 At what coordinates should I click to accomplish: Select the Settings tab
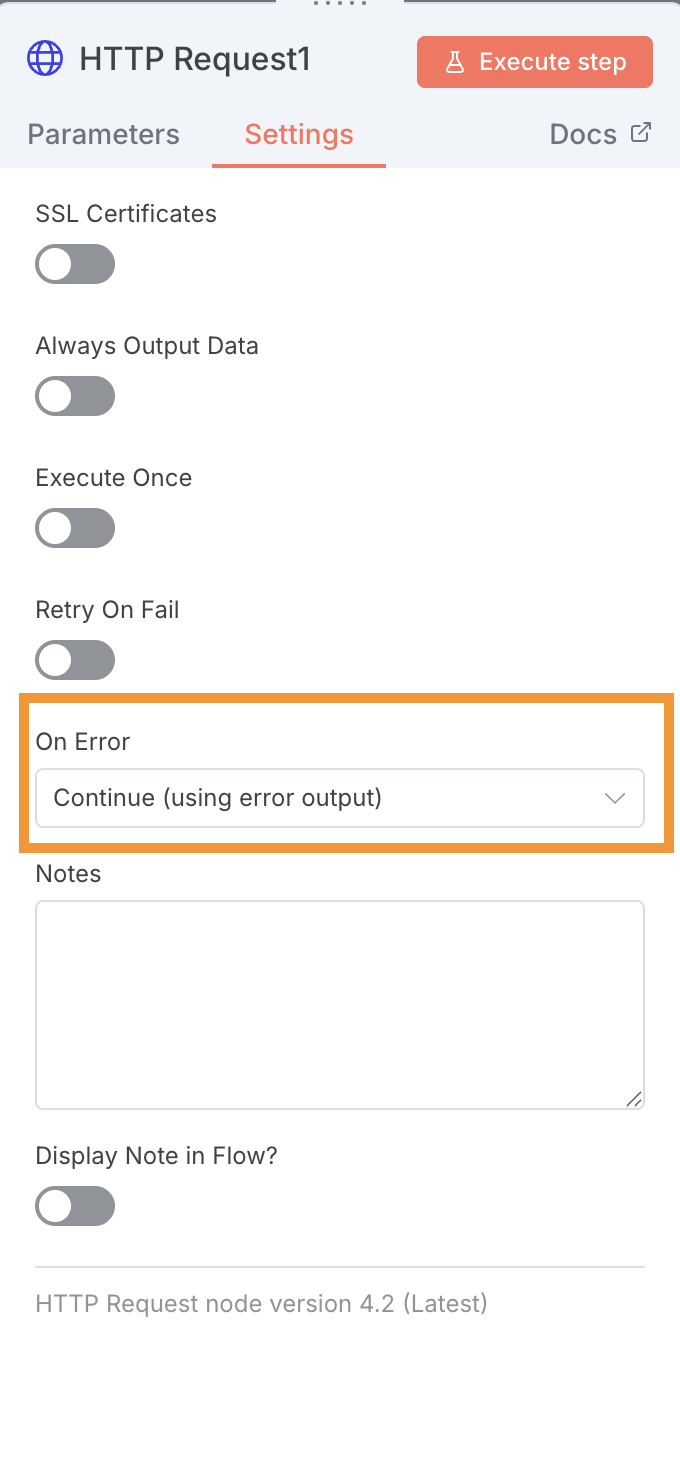(299, 134)
